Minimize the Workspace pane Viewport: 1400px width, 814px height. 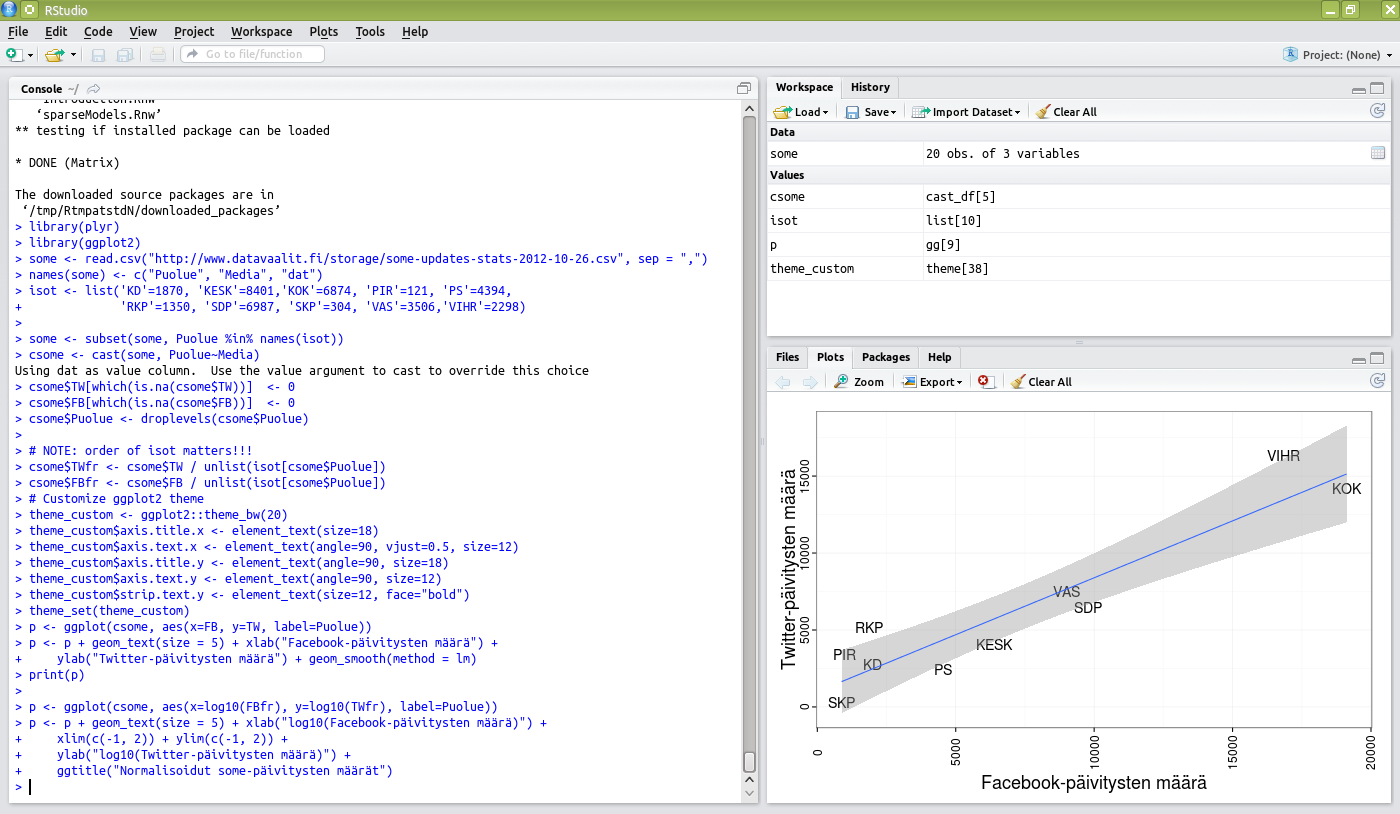coord(1359,89)
